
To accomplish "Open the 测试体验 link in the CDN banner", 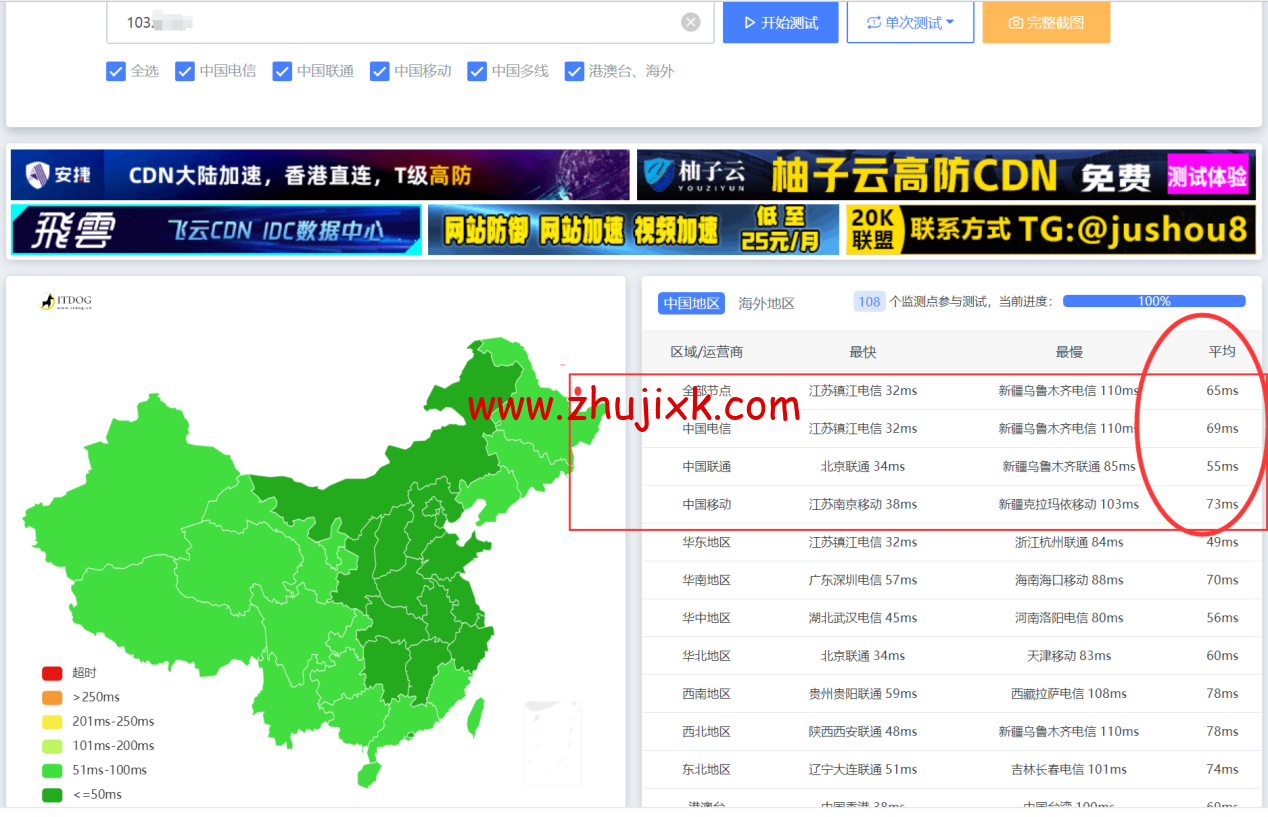I will coord(1207,174).
